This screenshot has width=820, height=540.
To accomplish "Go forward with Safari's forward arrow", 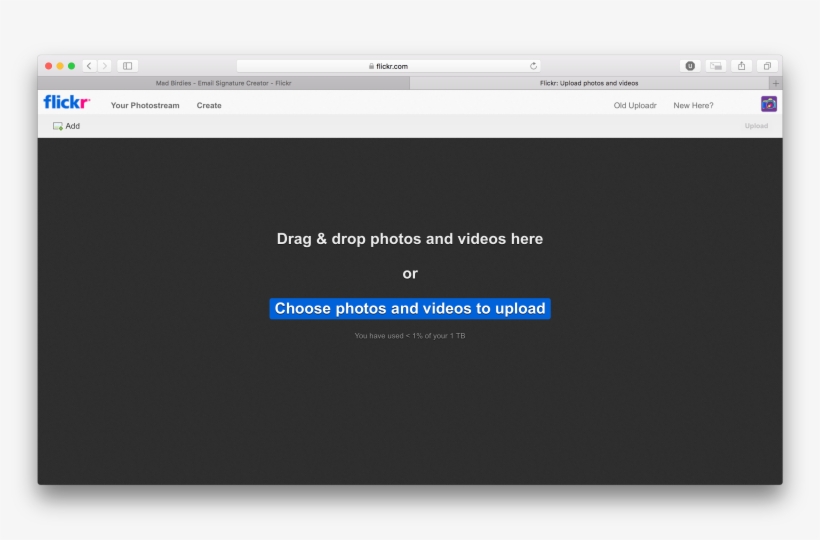I will pyautogui.click(x=105, y=66).
